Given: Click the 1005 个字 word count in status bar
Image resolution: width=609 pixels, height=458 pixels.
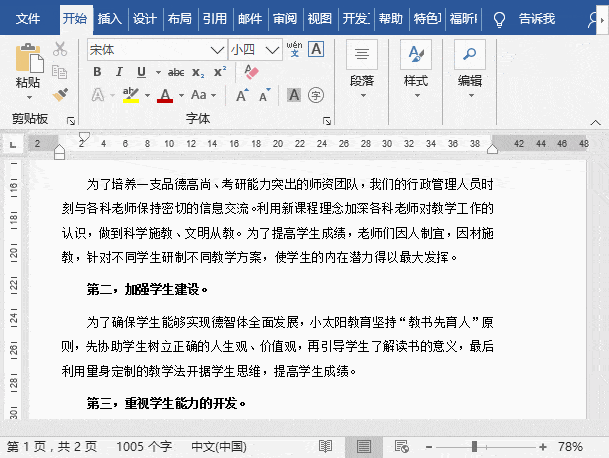Looking at the screenshot, I should (144, 446).
